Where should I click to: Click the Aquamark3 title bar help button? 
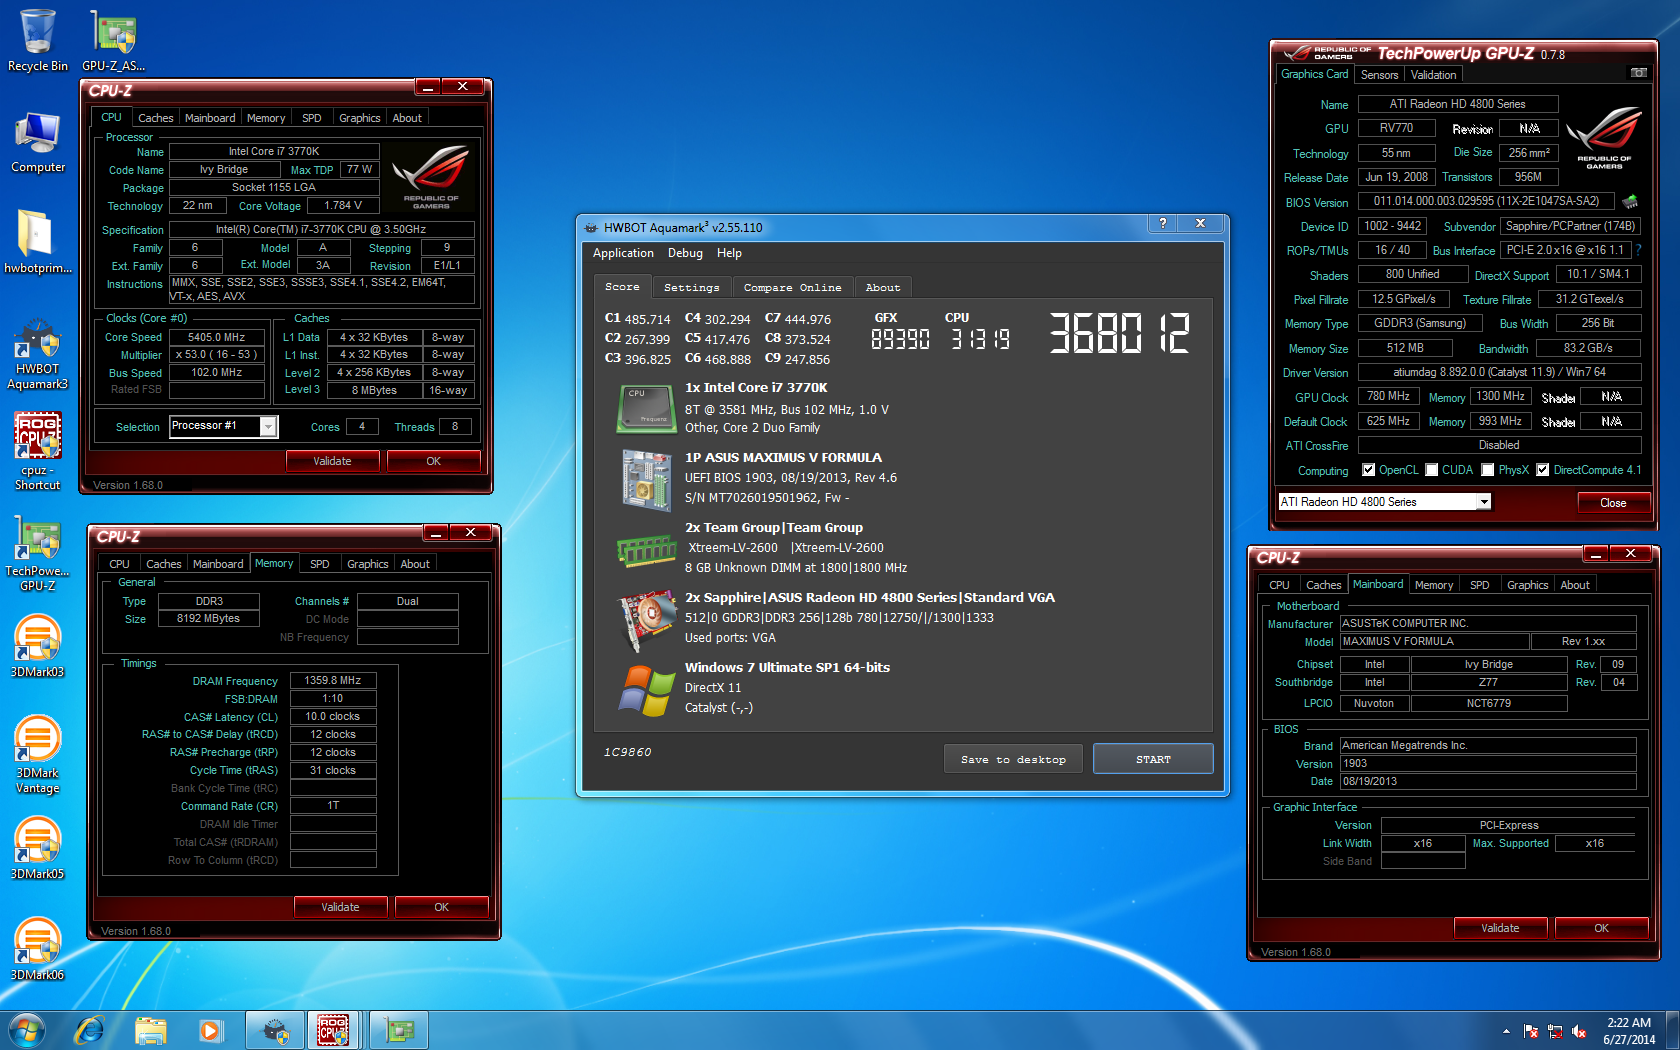coord(1162,224)
